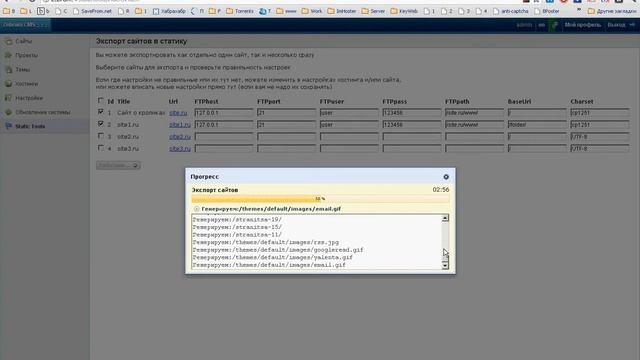Viewport: 640px width, 360px height.
Task: Click FTPuser field in Сайт о кроликах row
Action: (x=349, y=113)
